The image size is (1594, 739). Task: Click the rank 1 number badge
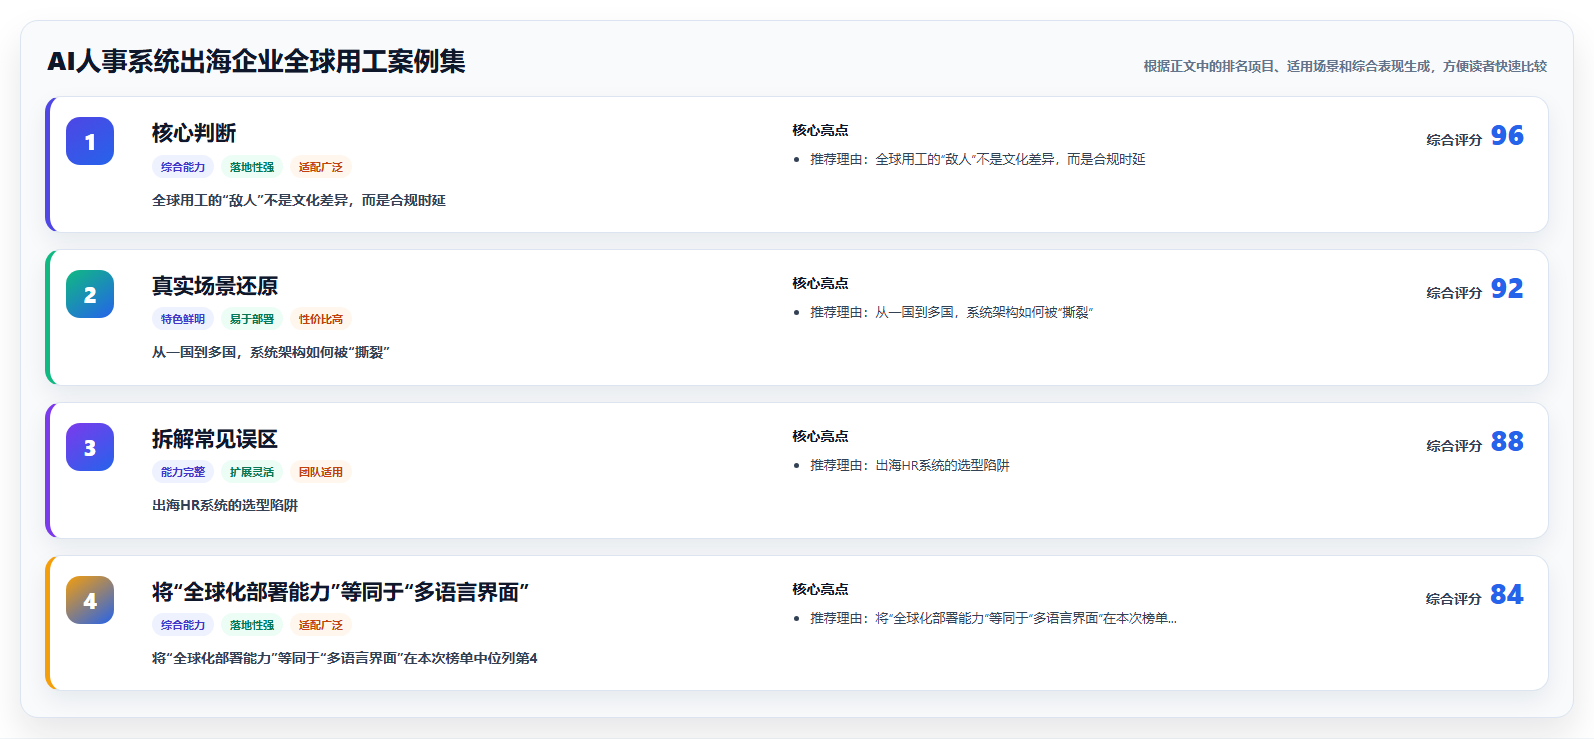90,141
